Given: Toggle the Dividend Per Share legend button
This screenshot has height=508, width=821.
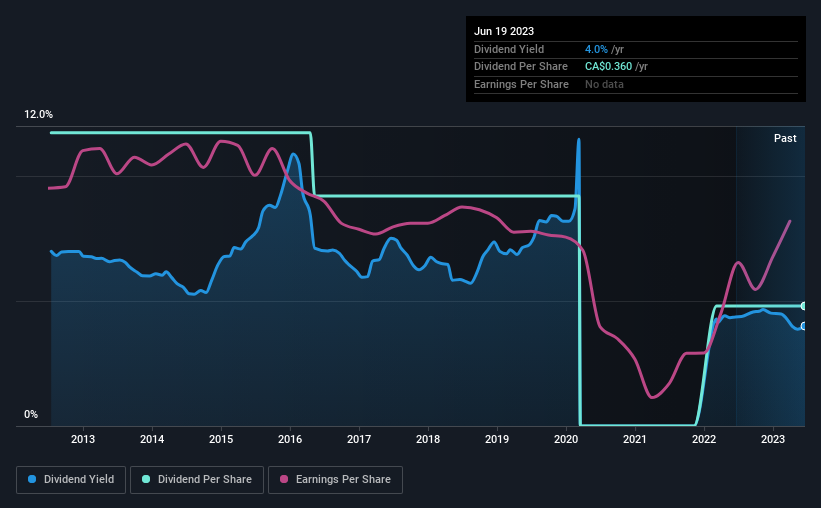Looking at the screenshot, I should pyautogui.click(x=197, y=480).
